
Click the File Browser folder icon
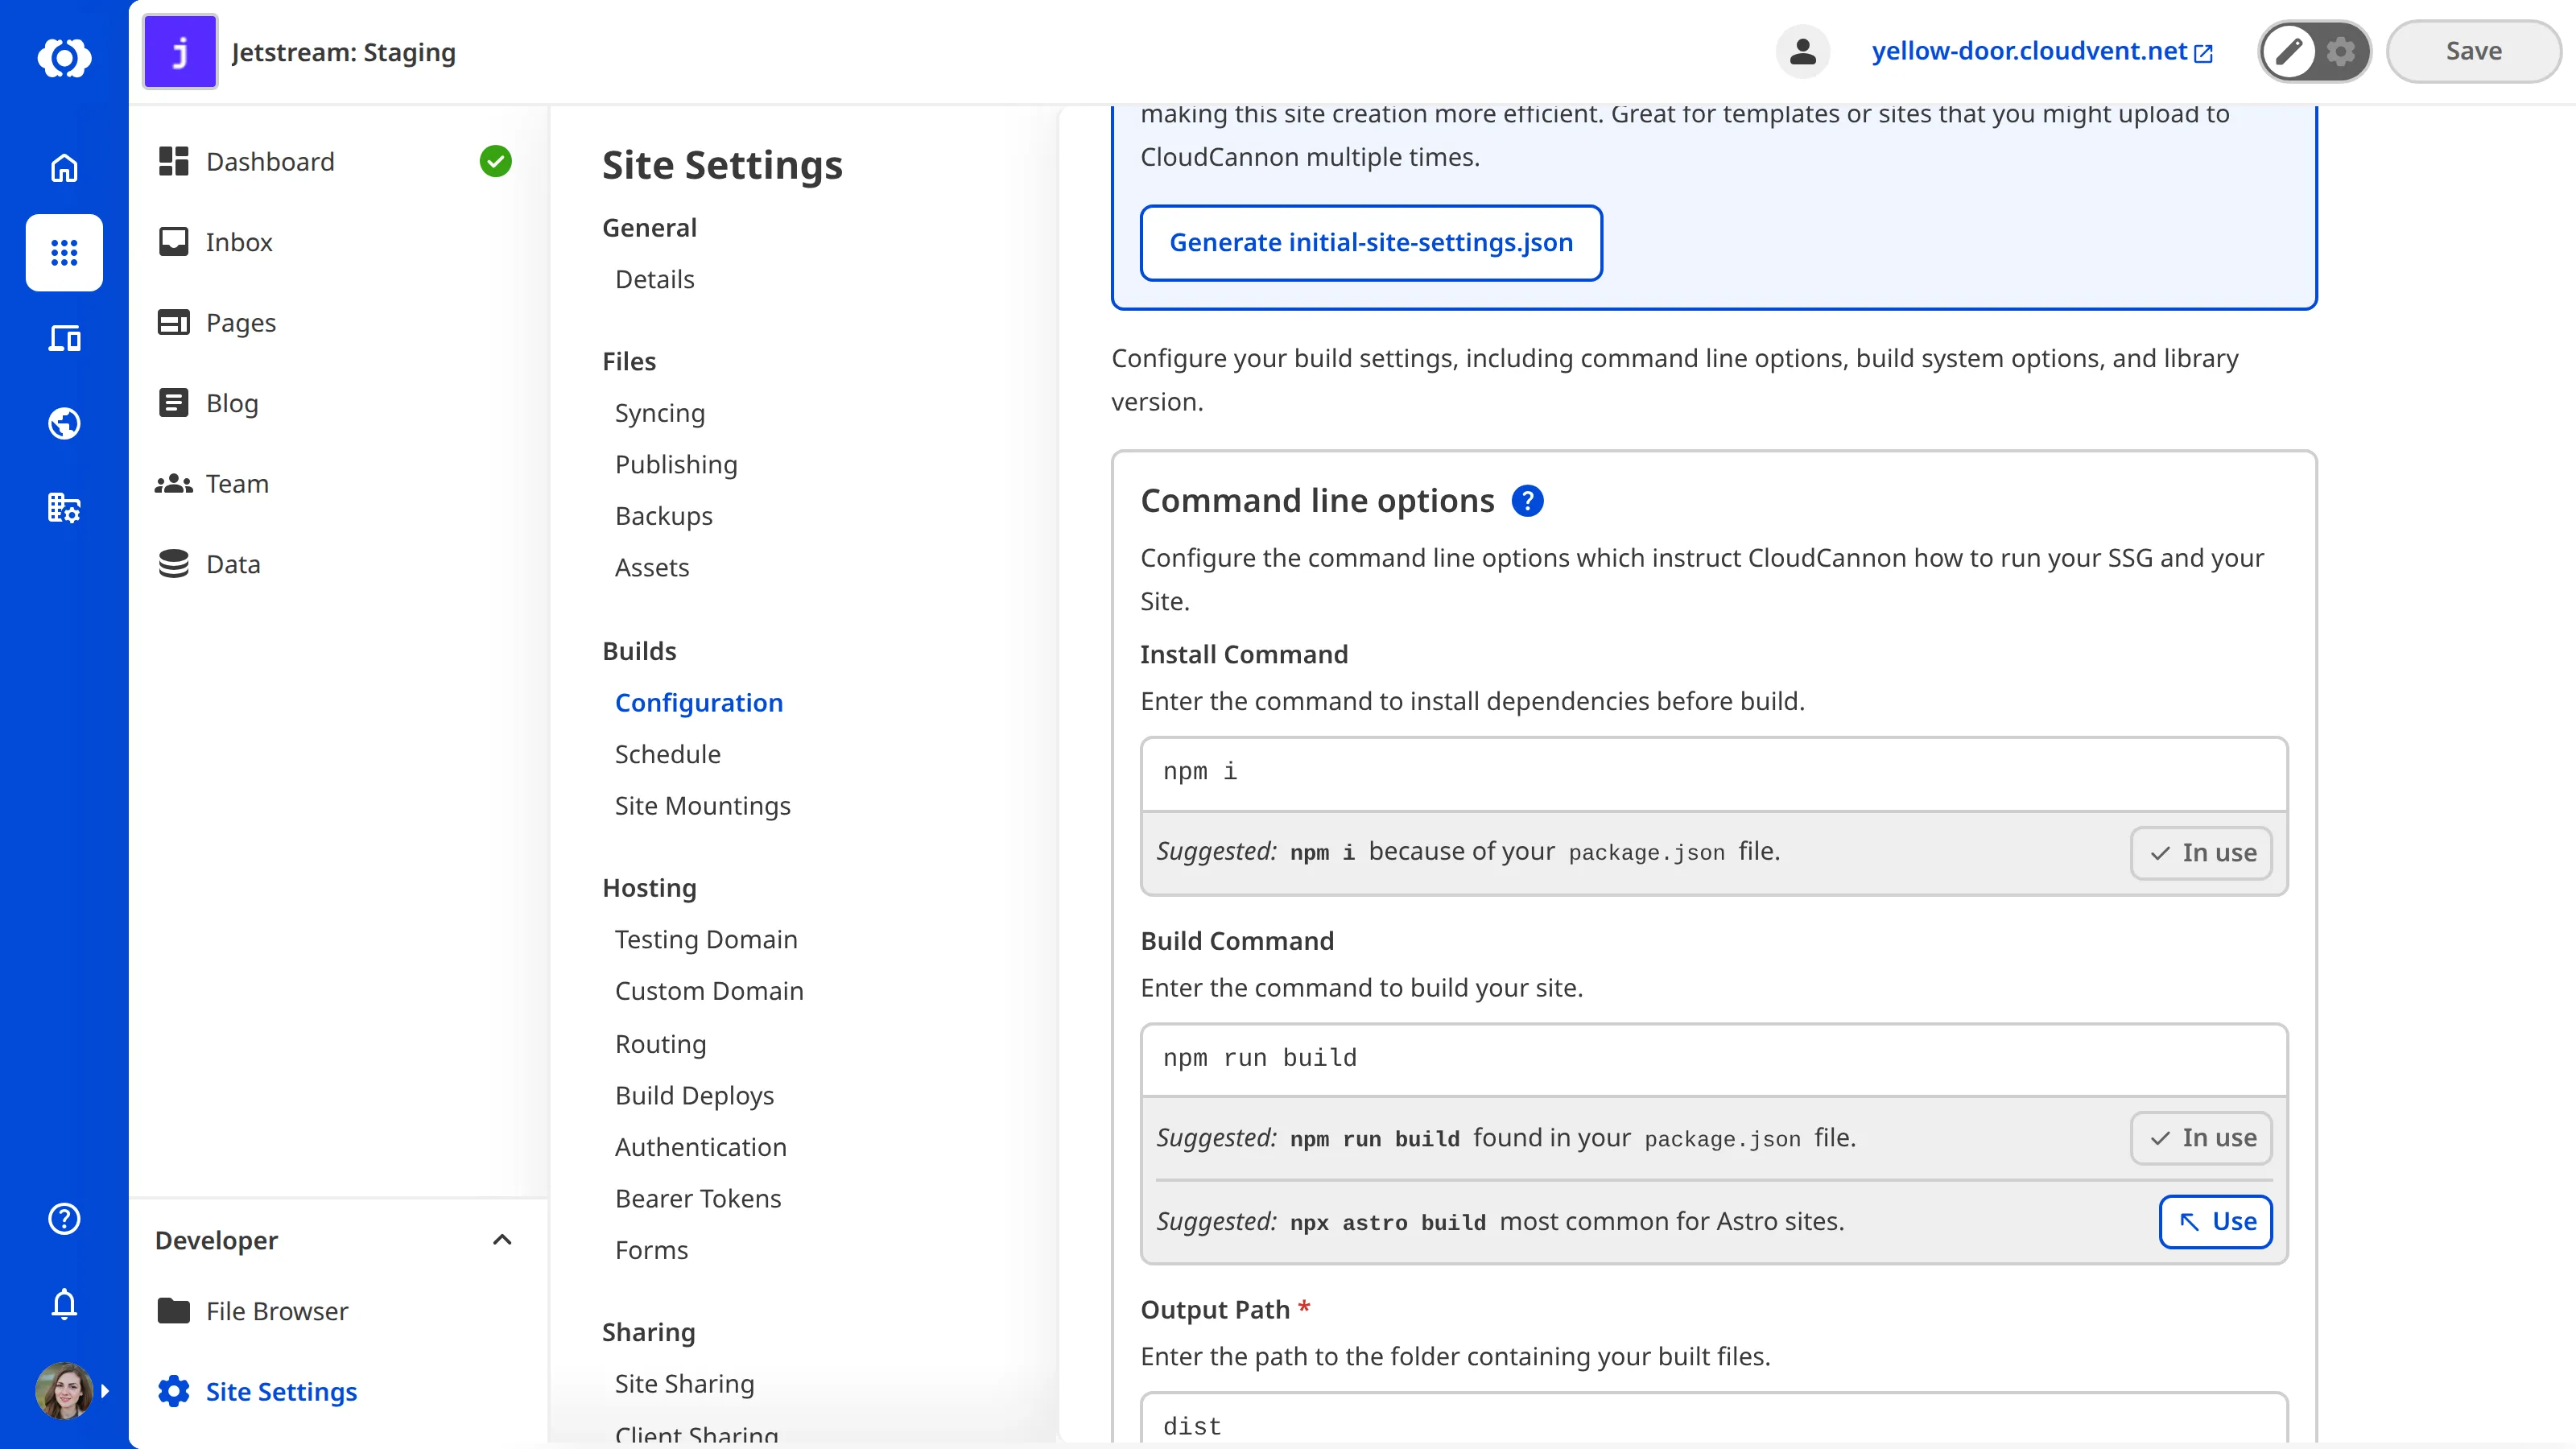[x=174, y=1311]
